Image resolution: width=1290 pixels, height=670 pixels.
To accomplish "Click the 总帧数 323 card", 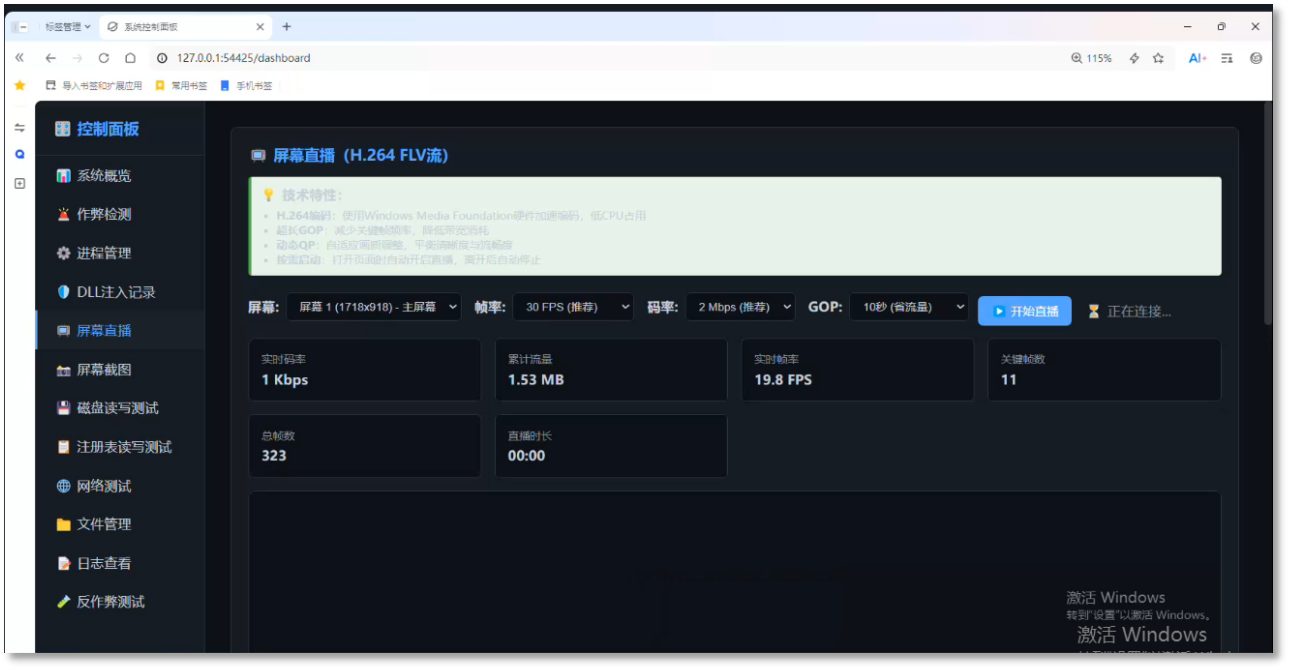I will click(364, 446).
